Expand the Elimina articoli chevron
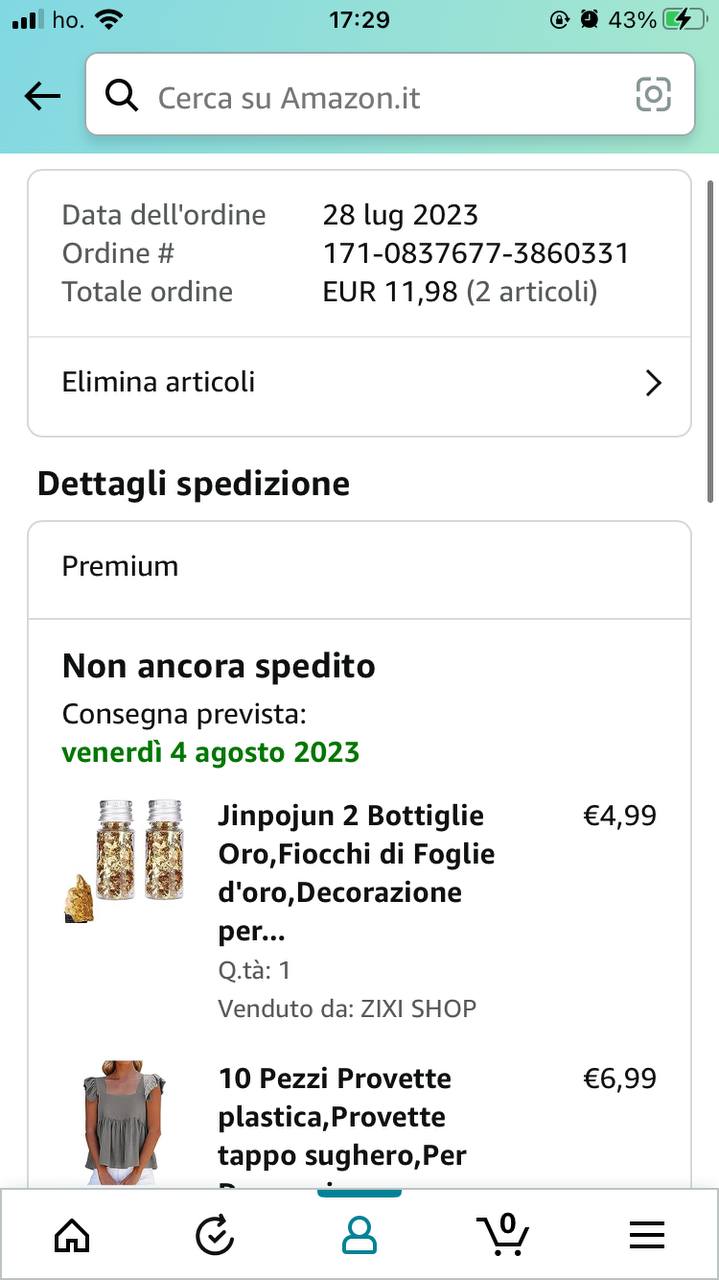This screenshot has width=719, height=1280. pos(653,383)
